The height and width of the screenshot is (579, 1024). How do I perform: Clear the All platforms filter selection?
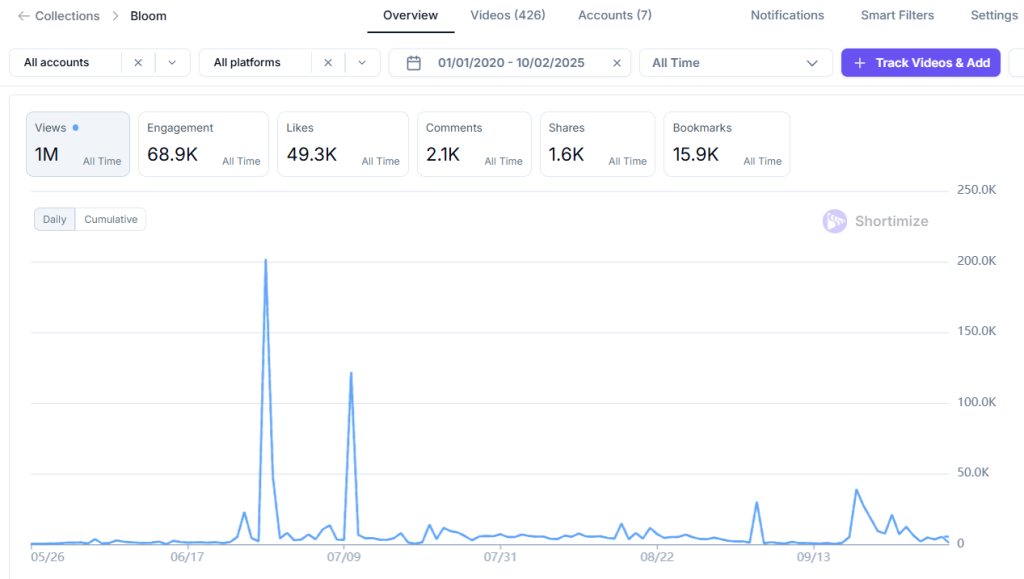[328, 62]
